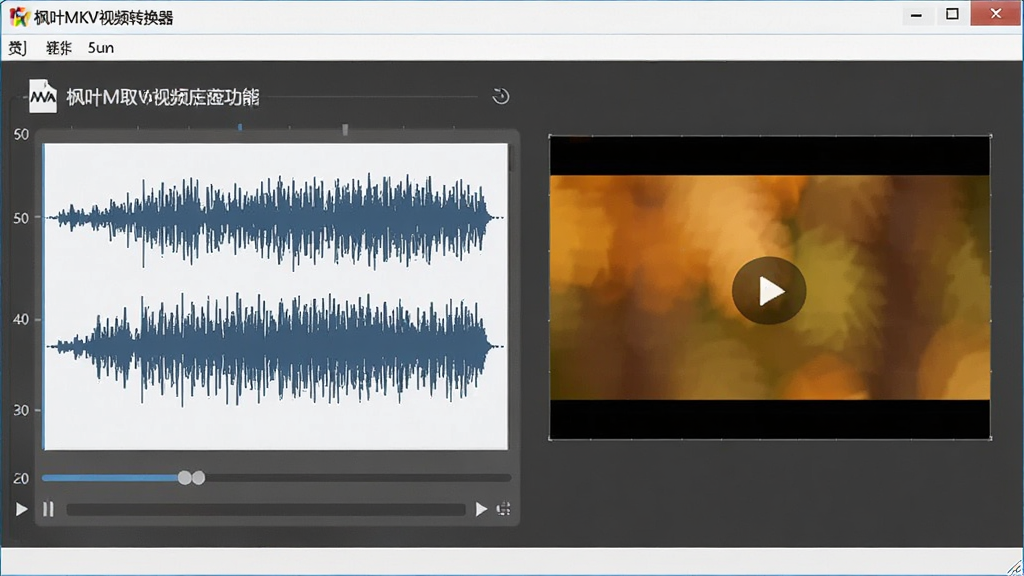Viewport: 1024px width, 576px height.
Task: Click the right round handle on the slider
Action: point(199,478)
